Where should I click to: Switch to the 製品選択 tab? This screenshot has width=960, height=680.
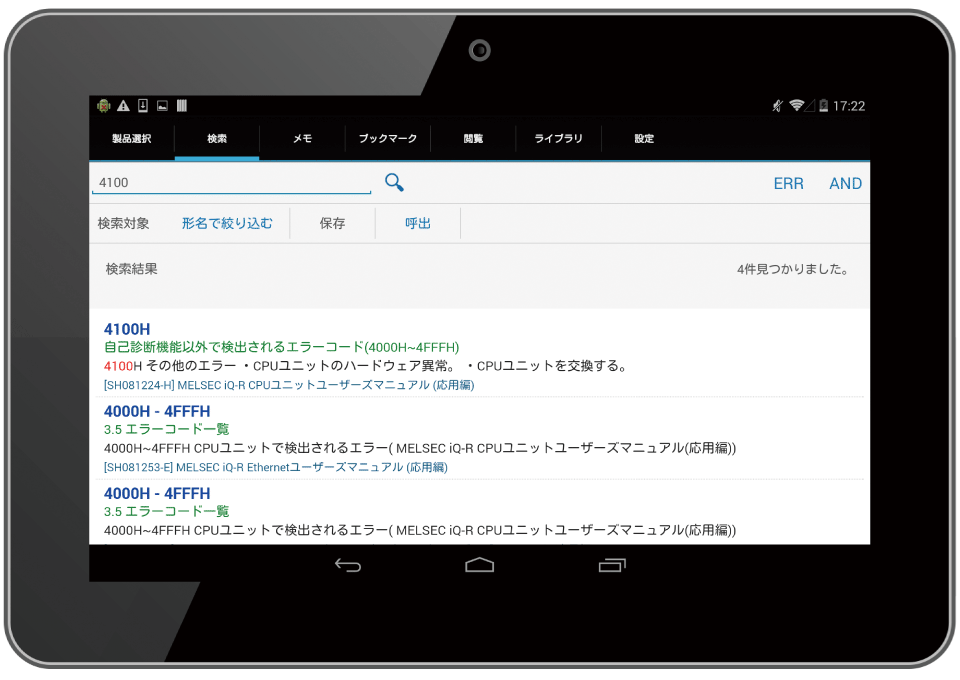click(x=131, y=139)
